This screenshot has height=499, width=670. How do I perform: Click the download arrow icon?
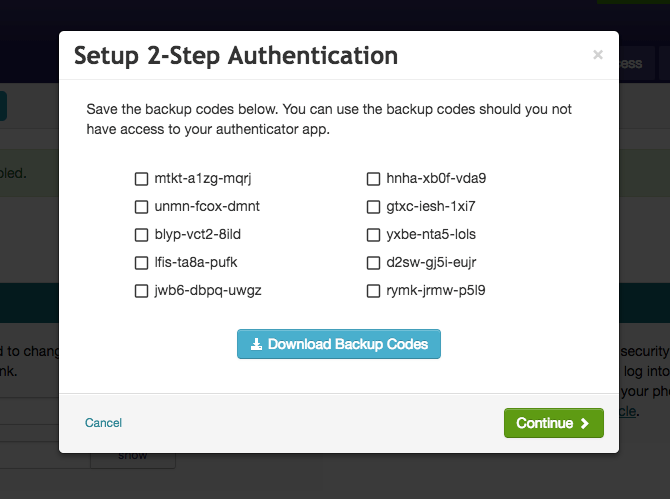(256, 344)
